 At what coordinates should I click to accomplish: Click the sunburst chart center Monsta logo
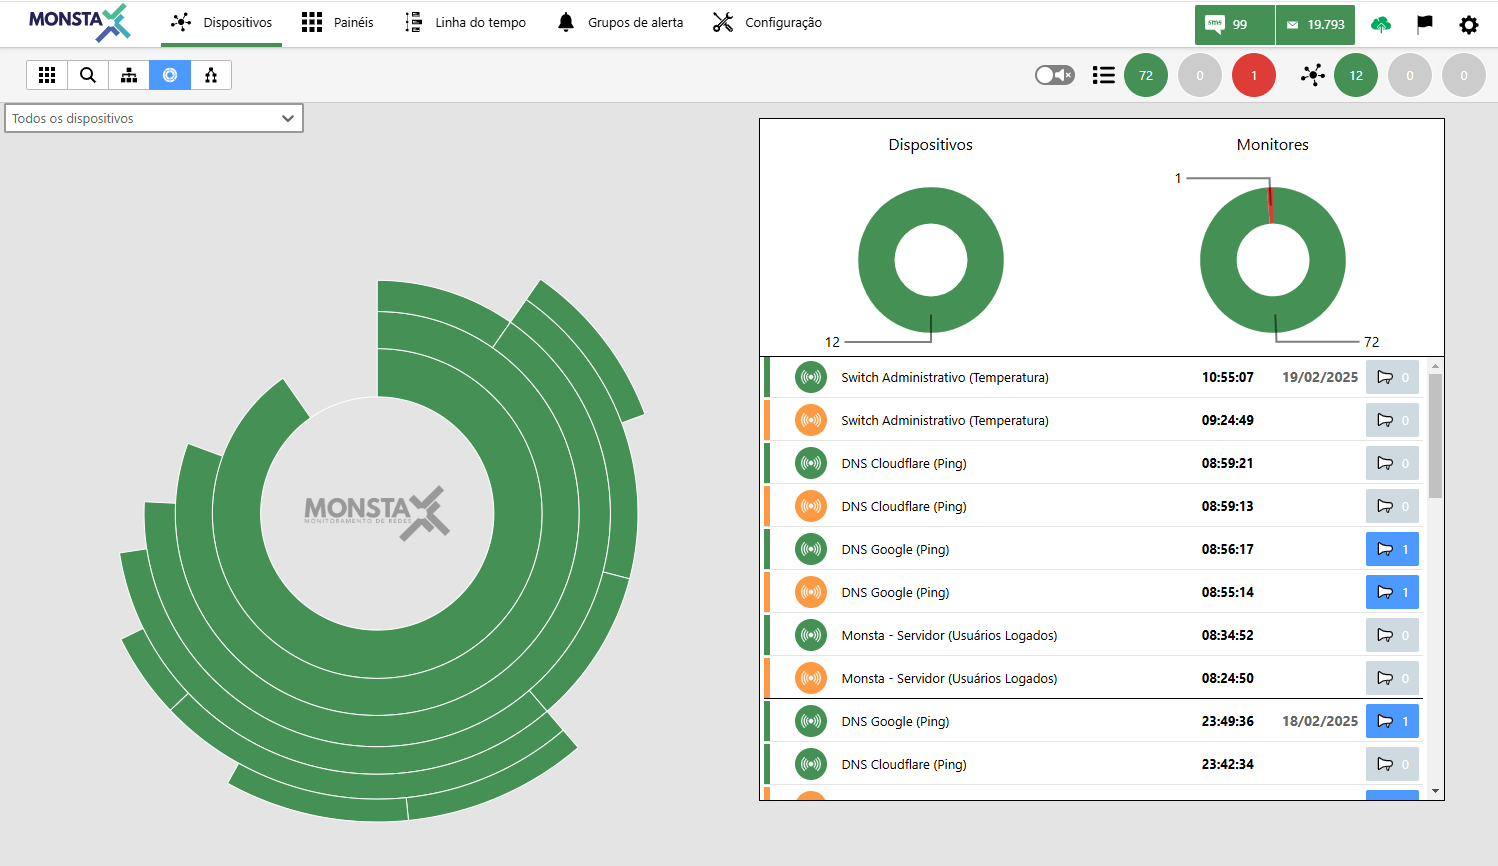coord(377,513)
